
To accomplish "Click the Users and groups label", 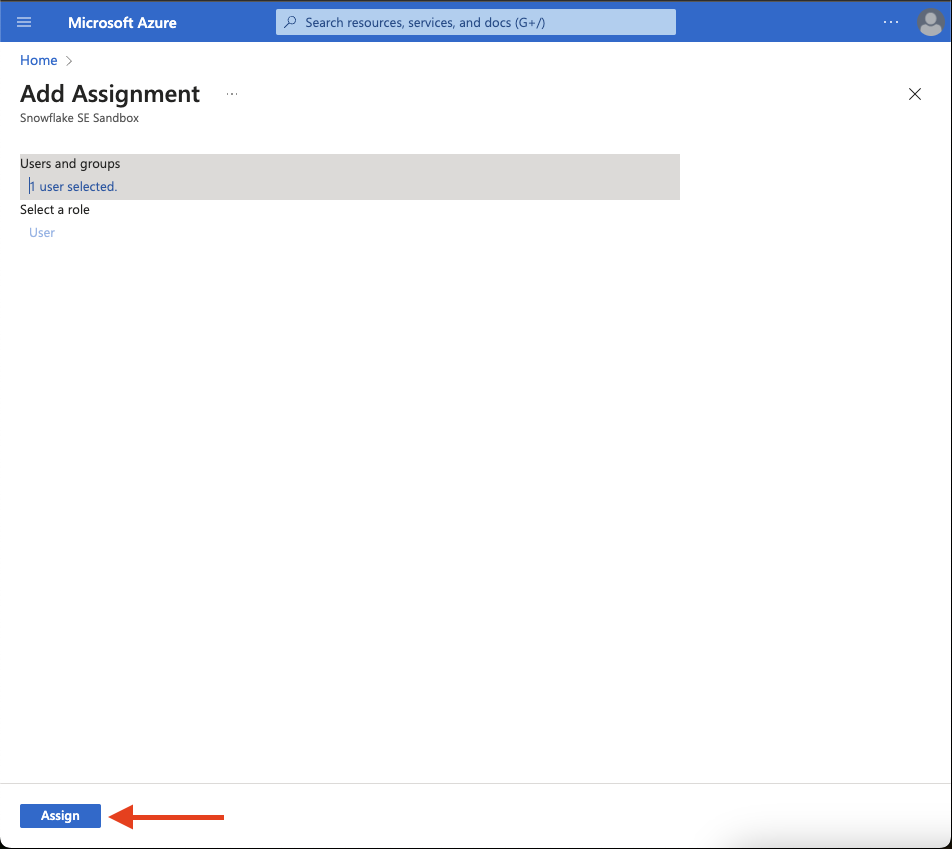I will [x=70, y=164].
